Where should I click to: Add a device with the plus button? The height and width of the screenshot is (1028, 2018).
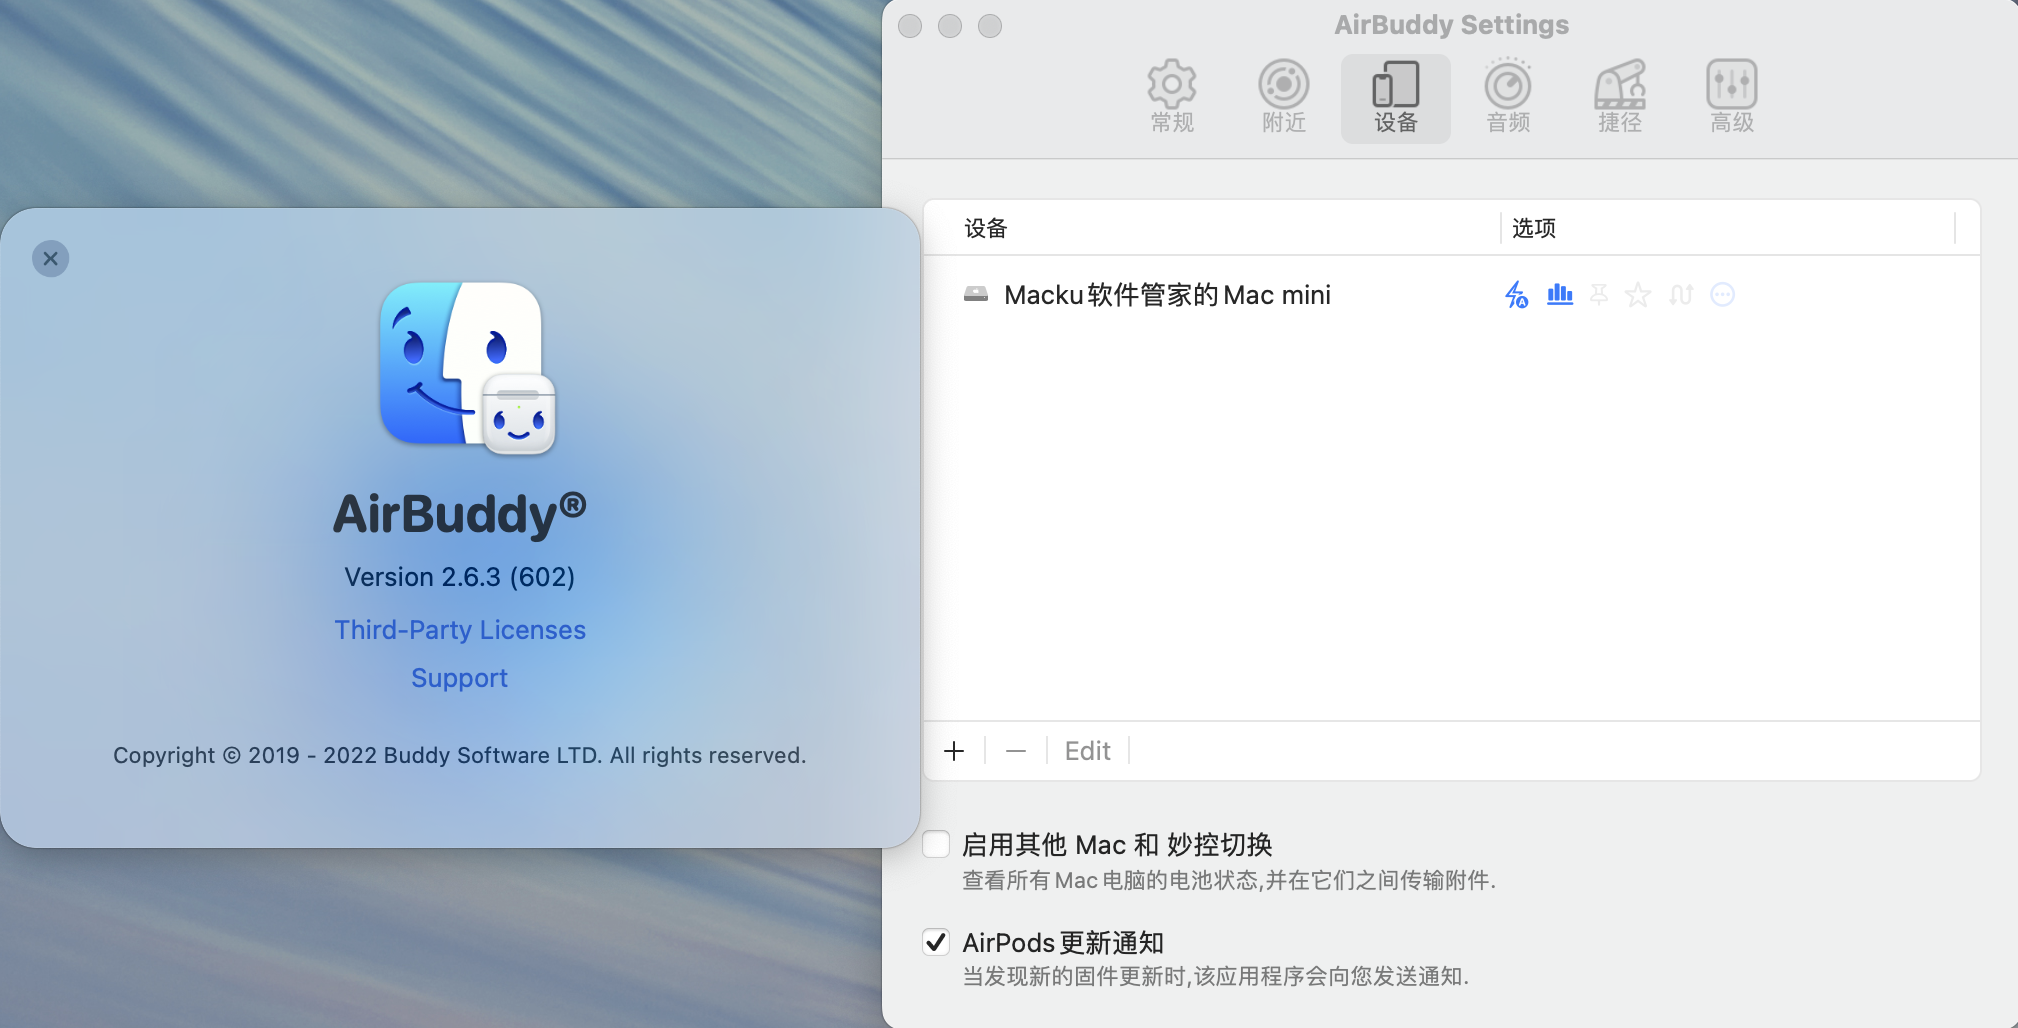tap(954, 751)
